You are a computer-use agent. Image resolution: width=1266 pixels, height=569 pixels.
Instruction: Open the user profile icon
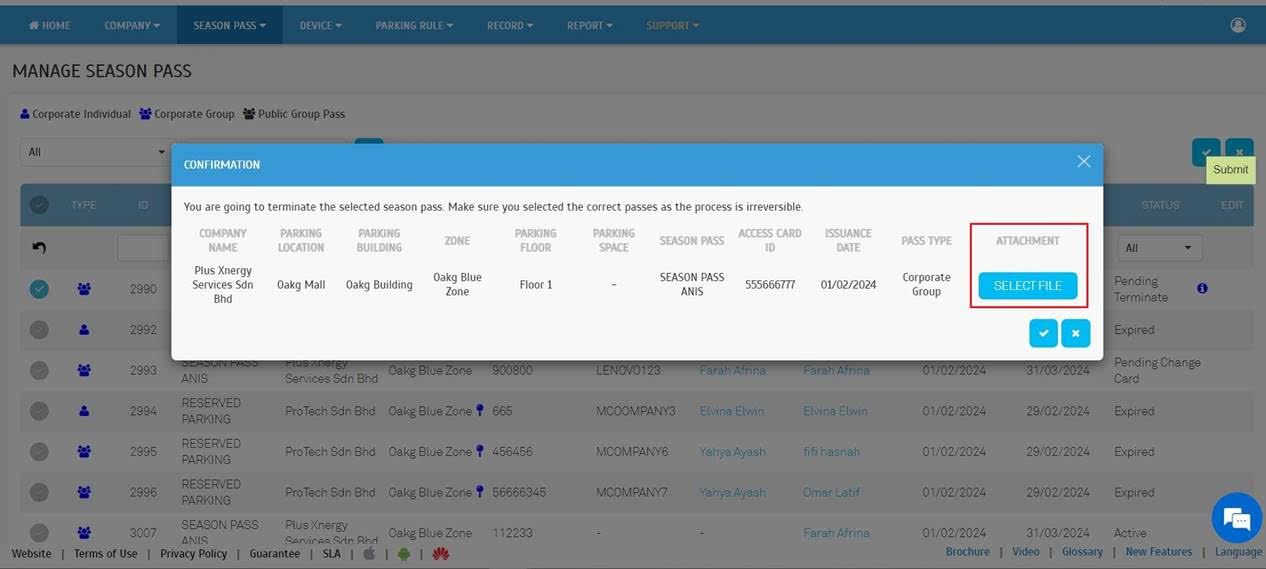pyautogui.click(x=1238, y=25)
